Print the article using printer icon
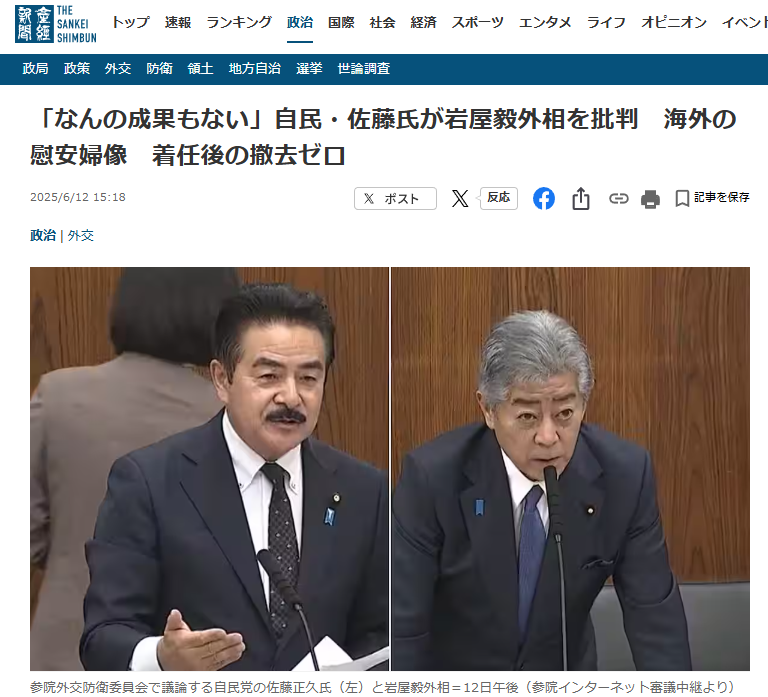 click(650, 199)
